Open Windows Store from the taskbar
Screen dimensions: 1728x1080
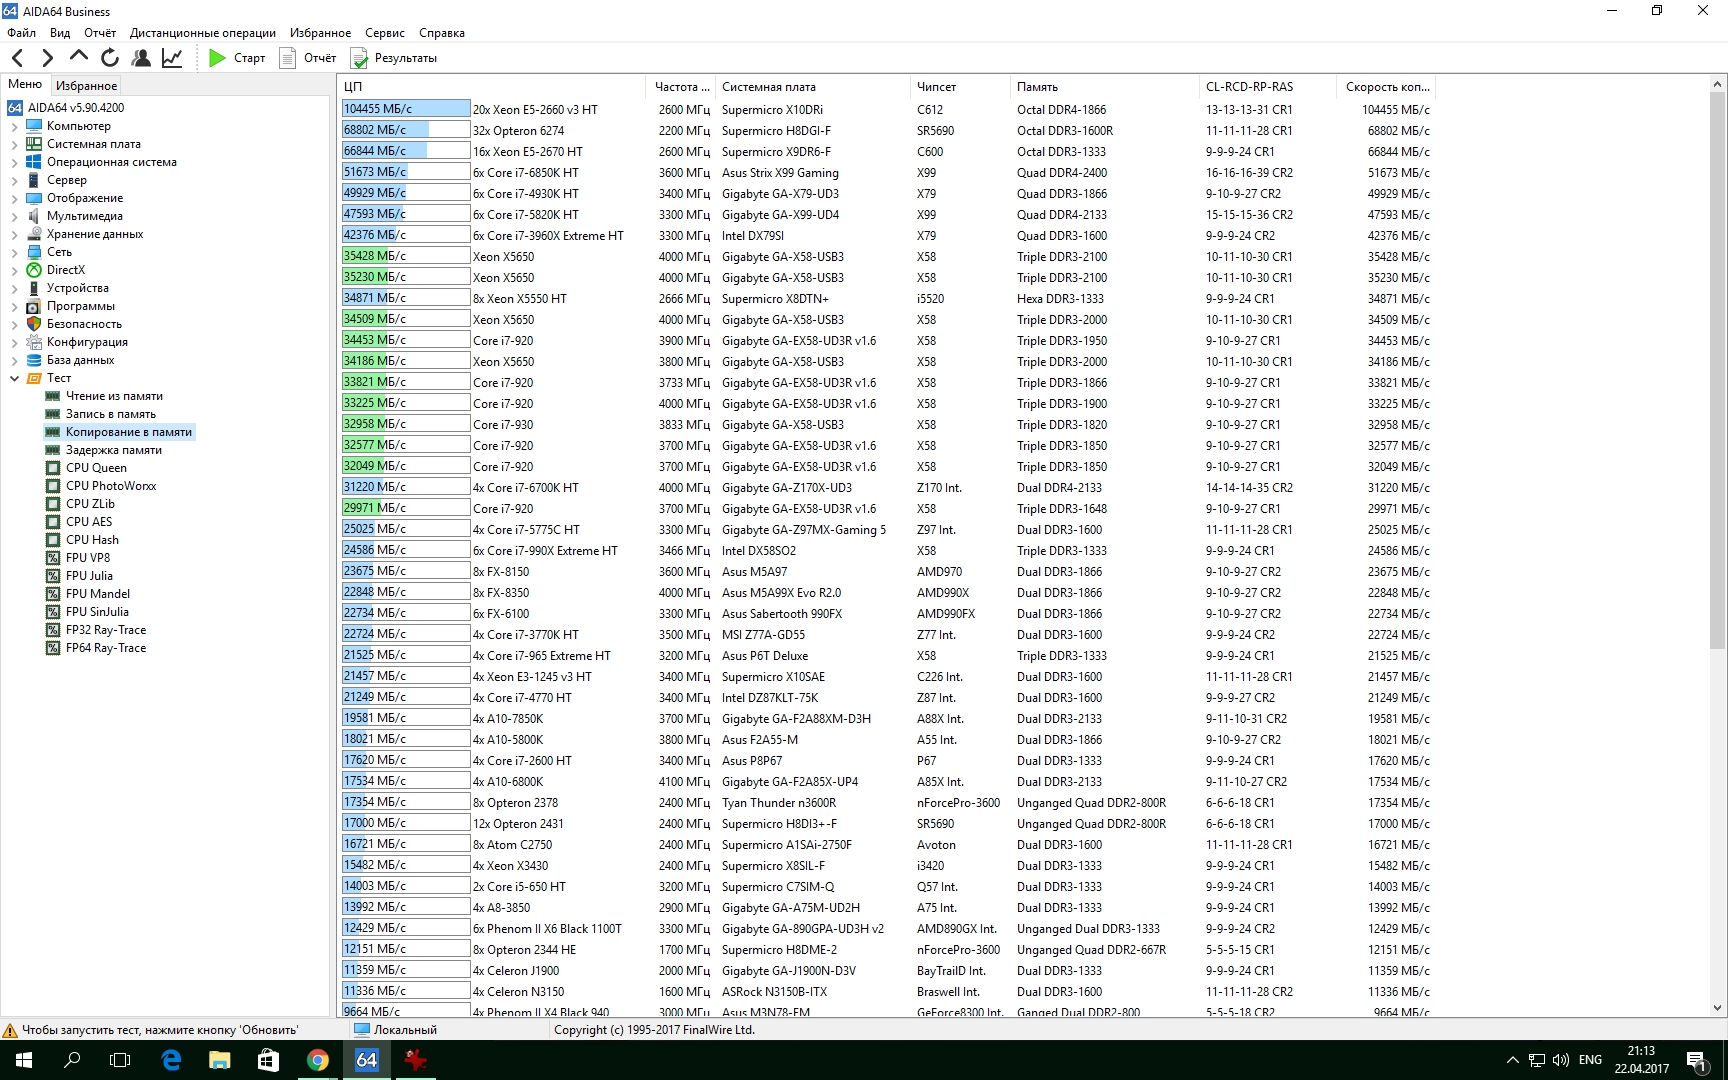click(269, 1060)
